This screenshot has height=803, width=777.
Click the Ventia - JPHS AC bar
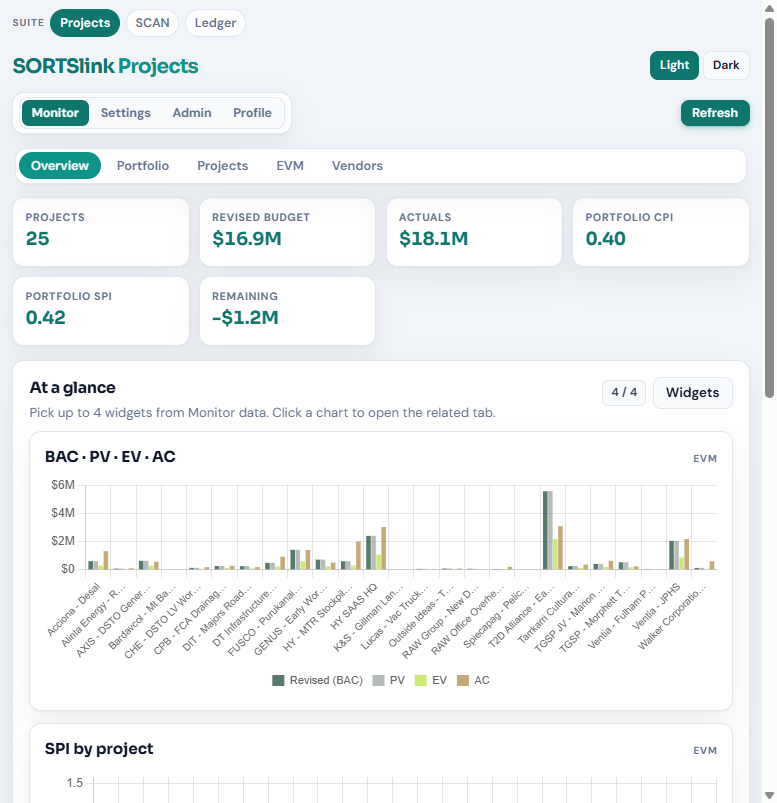click(x=687, y=554)
